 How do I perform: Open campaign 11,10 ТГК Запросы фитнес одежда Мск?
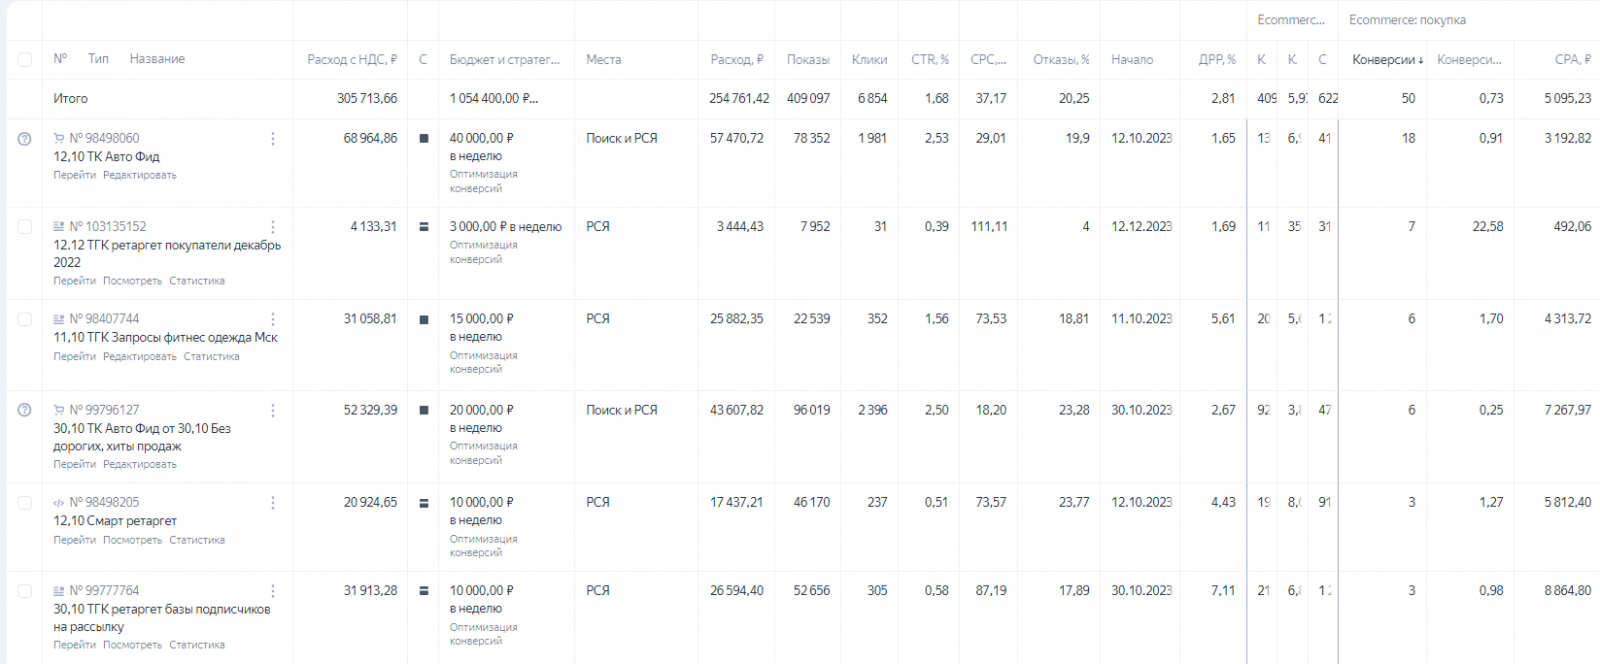(x=166, y=338)
